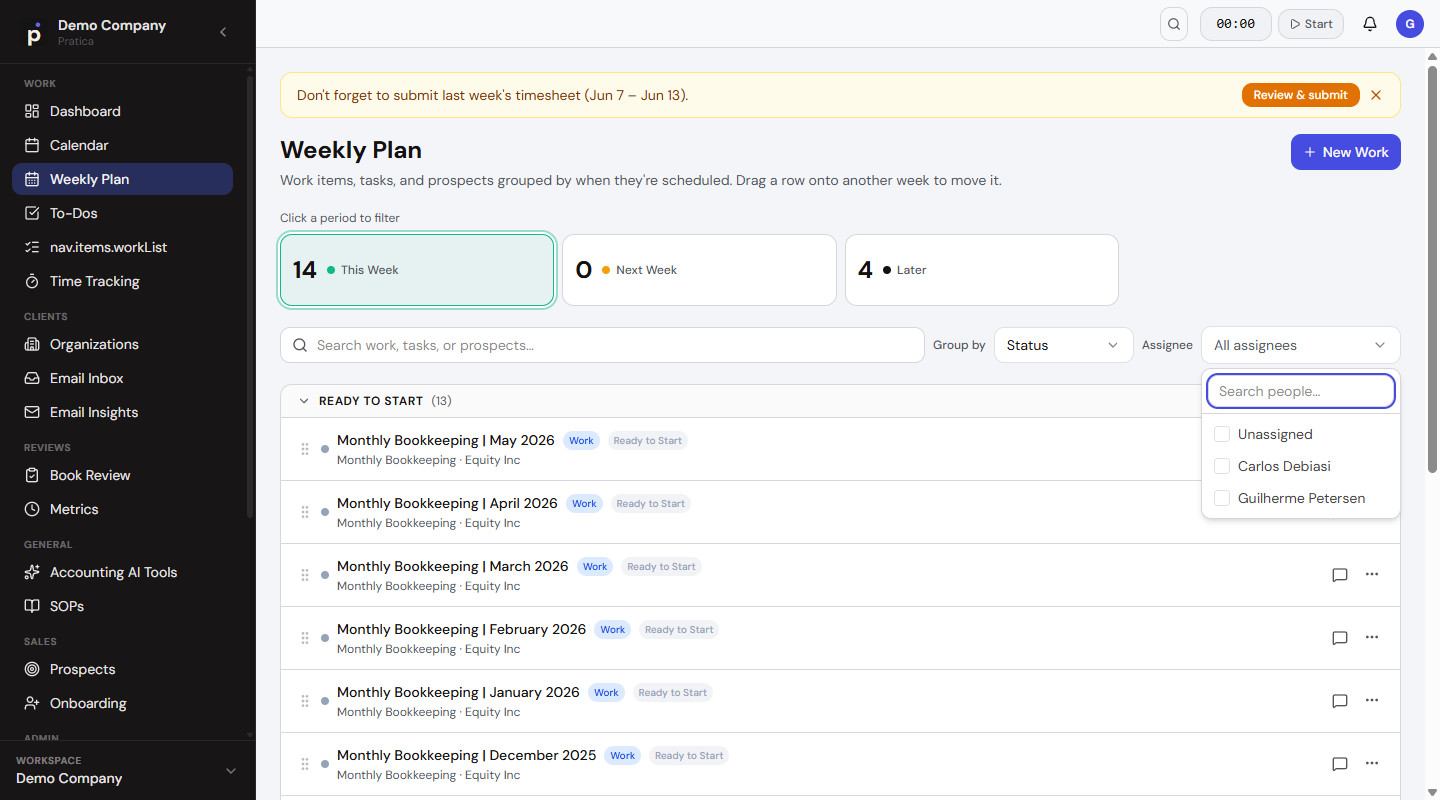Open more options for March 2026 bookkeeping
The width and height of the screenshot is (1440, 800).
(1372, 574)
